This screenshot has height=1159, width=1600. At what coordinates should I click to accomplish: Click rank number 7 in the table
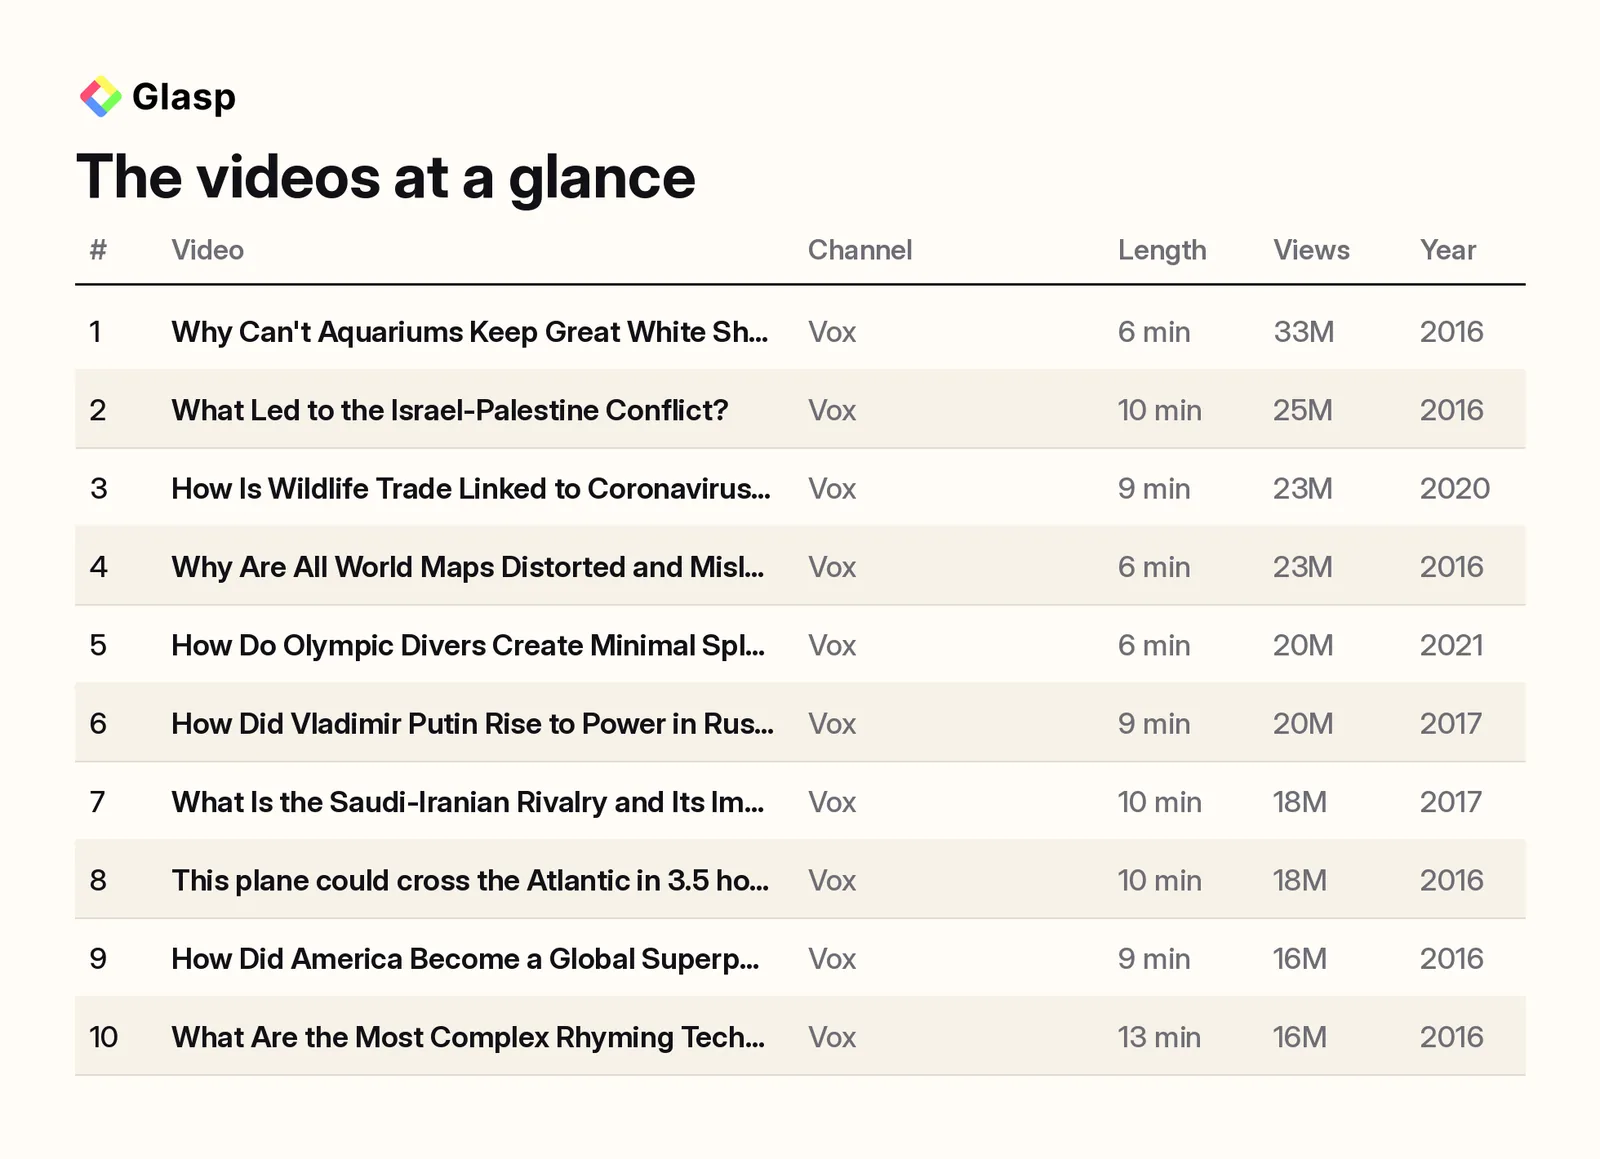pyautogui.click(x=97, y=802)
